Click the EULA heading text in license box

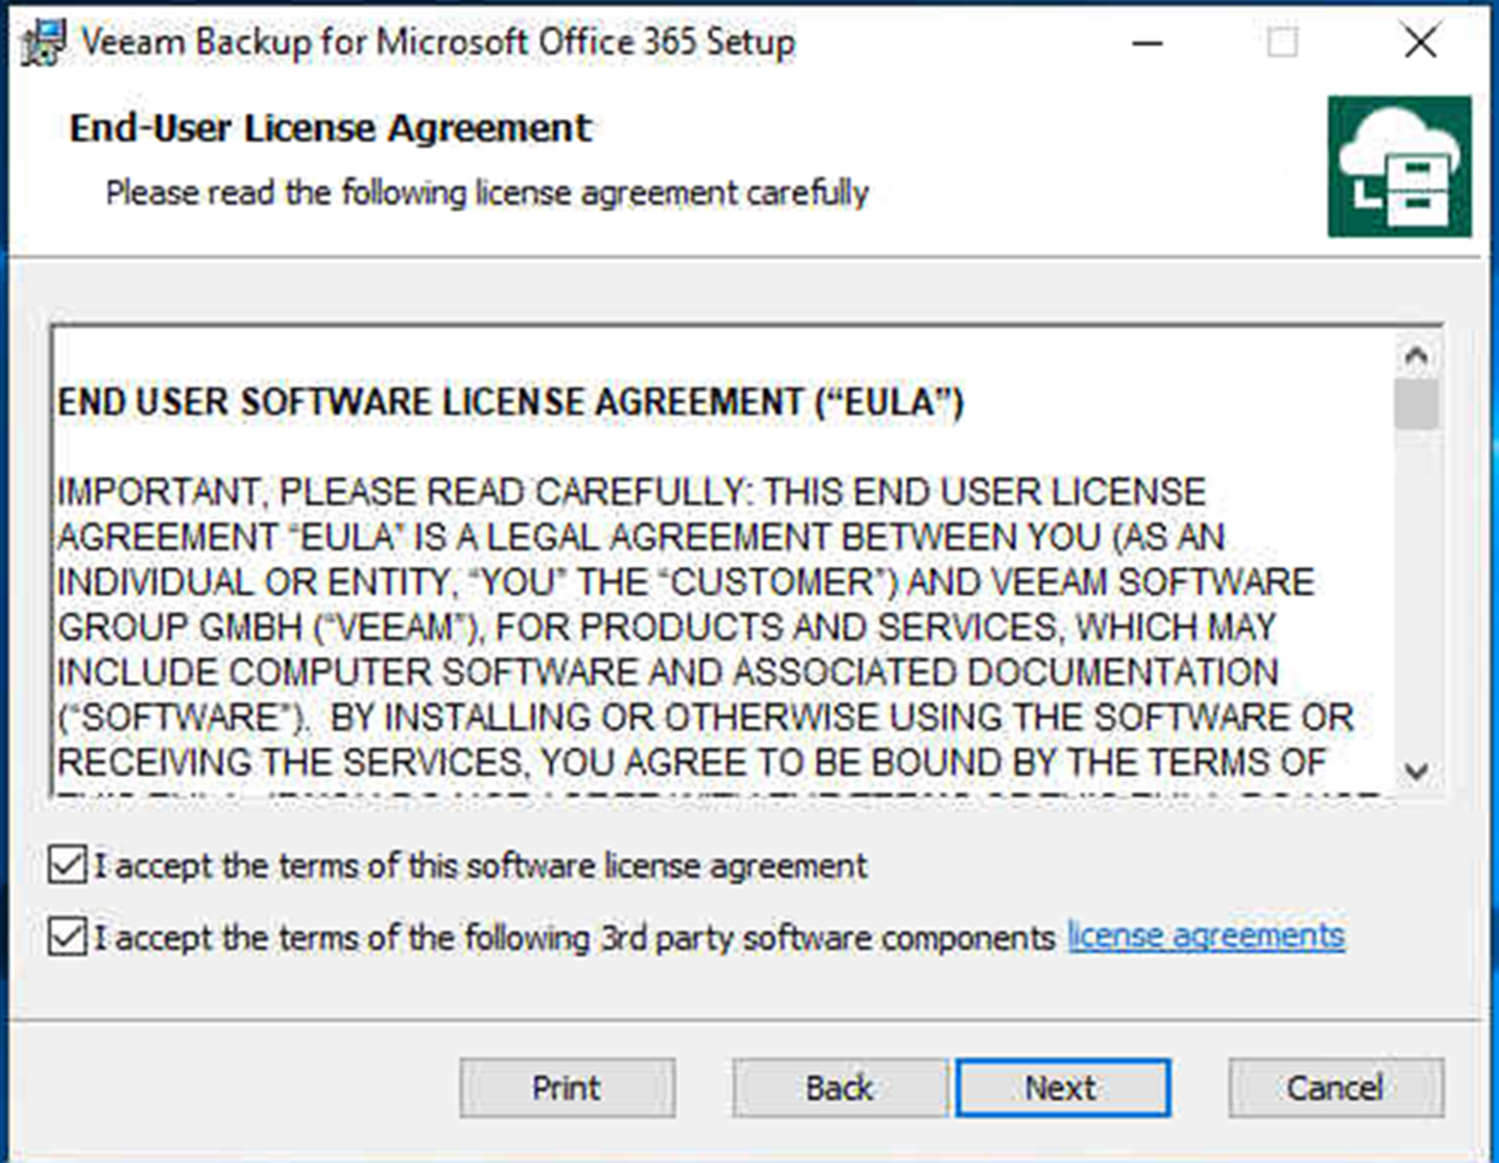[x=511, y=402]
